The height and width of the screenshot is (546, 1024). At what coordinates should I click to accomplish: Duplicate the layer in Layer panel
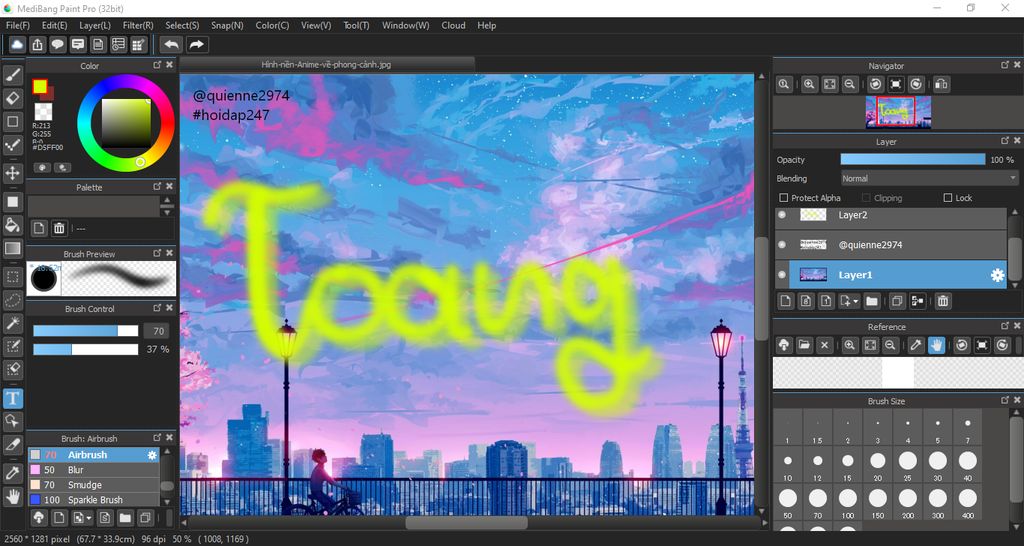(x=897, y=301)
